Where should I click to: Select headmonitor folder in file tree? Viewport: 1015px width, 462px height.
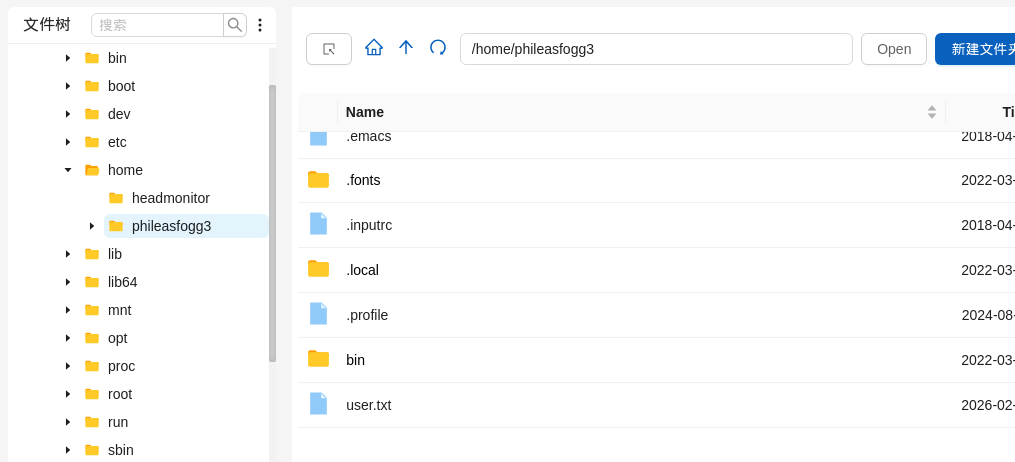click(x=170, y=198)
